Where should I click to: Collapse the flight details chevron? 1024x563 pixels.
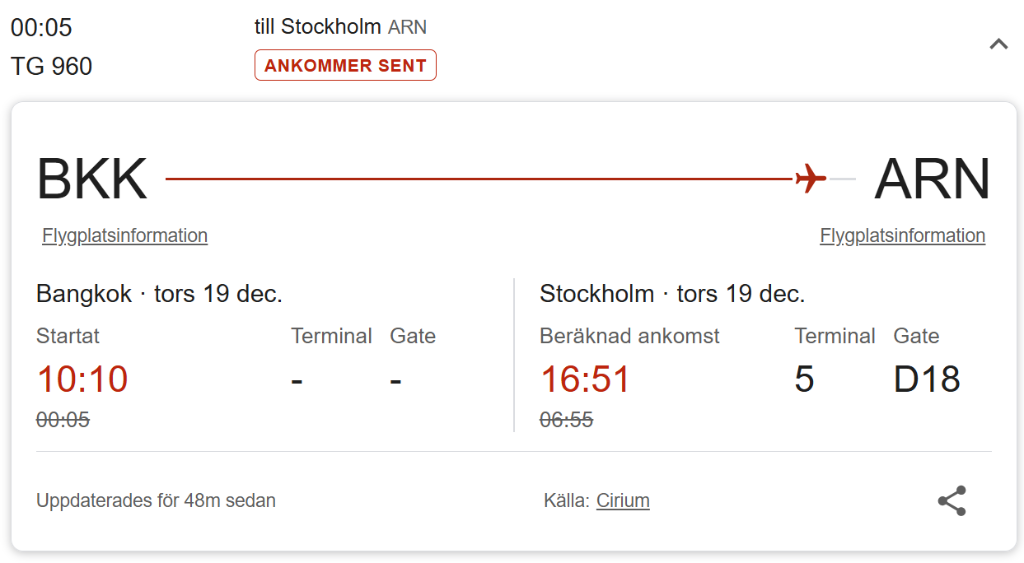point(999,44)
